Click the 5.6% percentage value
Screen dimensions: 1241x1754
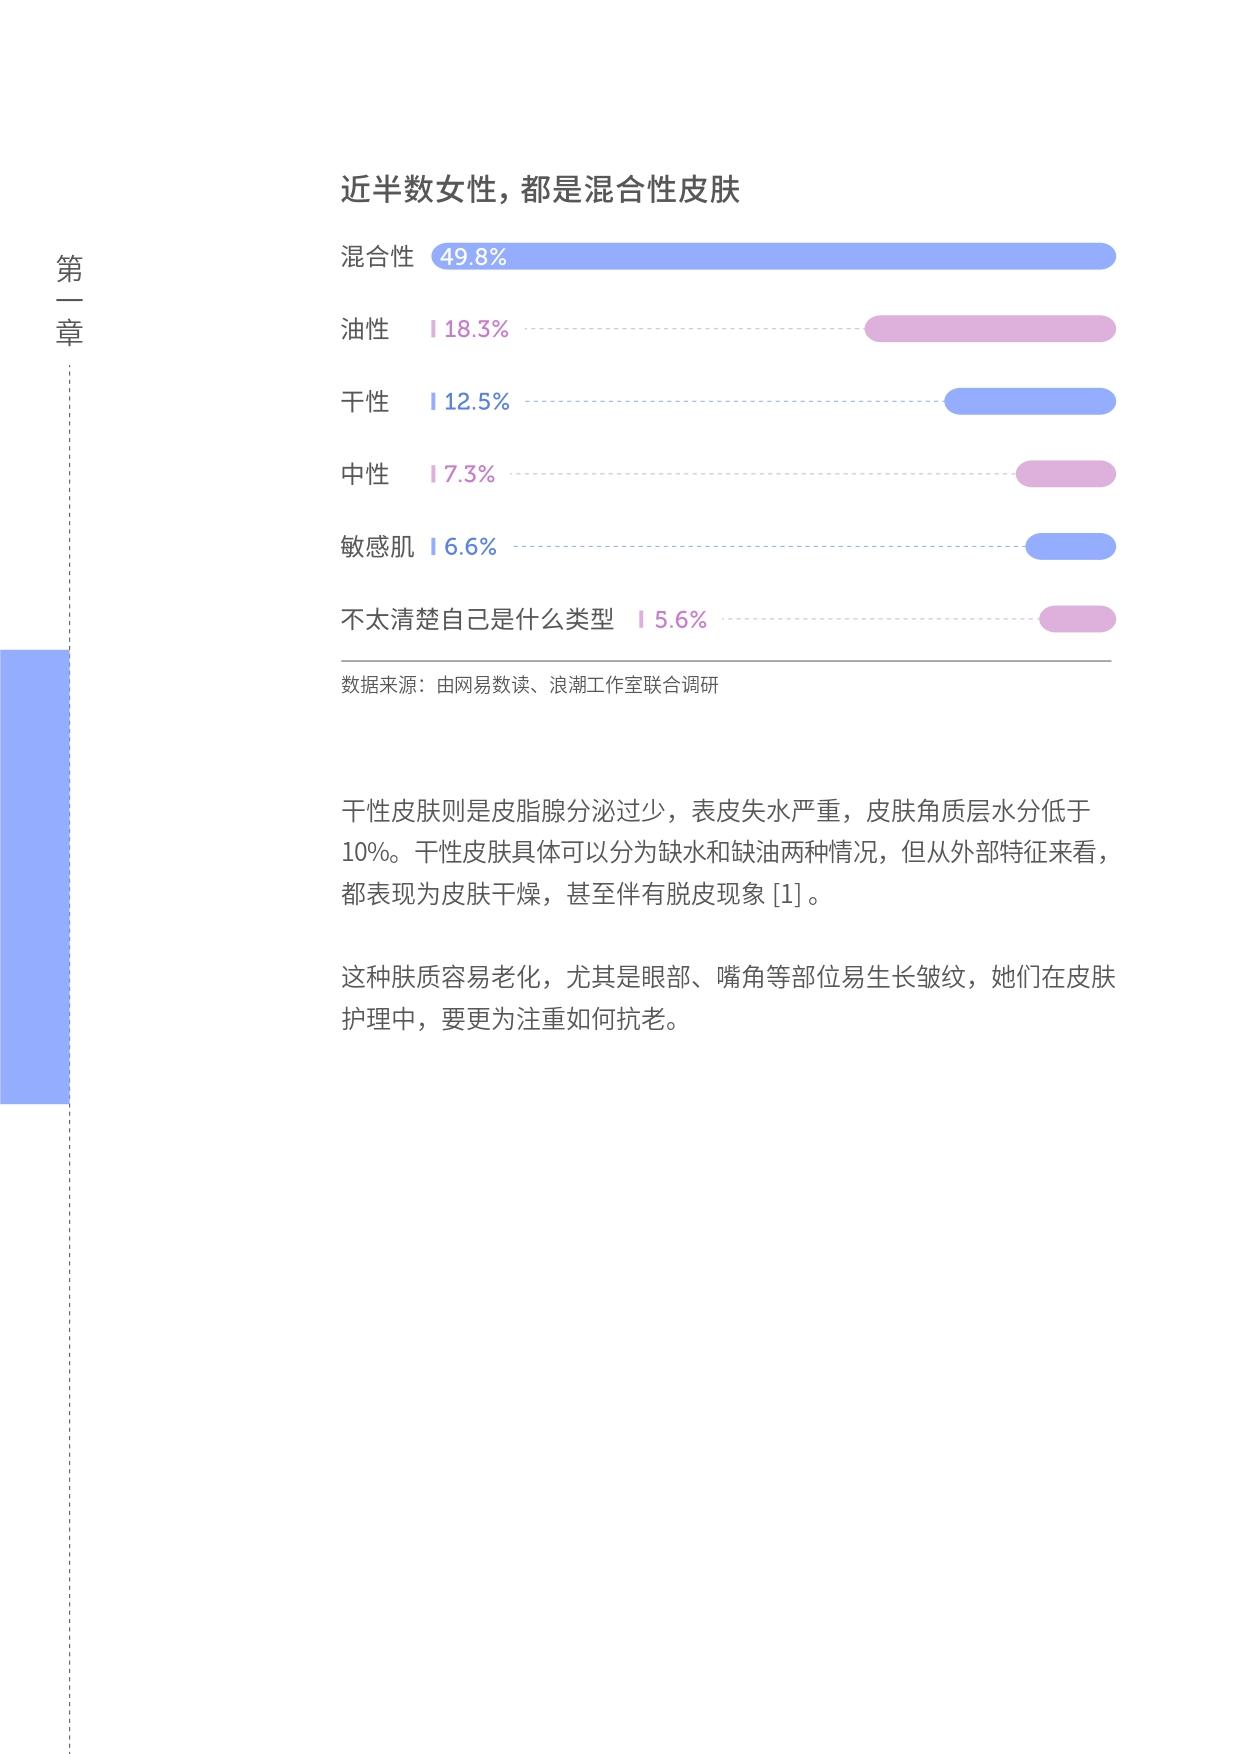pos(680,620)
